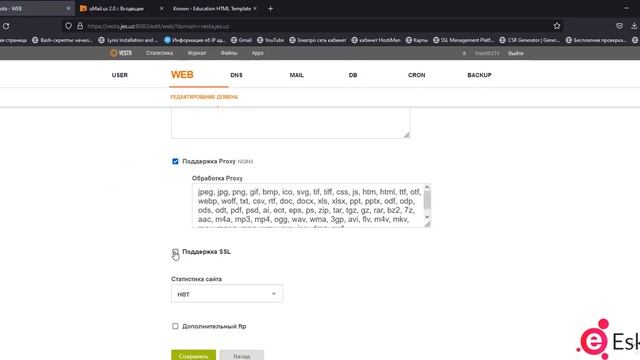Open the кабинет HostiMan bookmark
640x360 pixels.
[x=376, y=40]
